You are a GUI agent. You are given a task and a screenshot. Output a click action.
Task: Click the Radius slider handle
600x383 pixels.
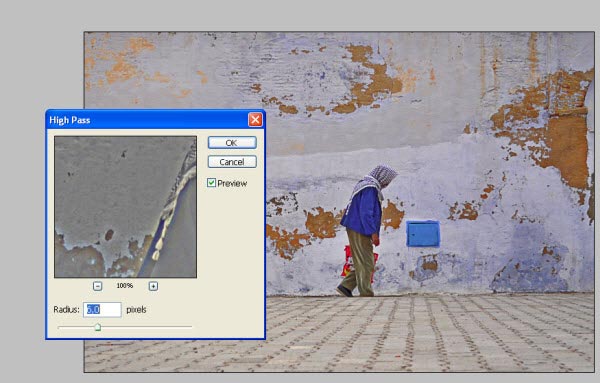tap(98, 327)
